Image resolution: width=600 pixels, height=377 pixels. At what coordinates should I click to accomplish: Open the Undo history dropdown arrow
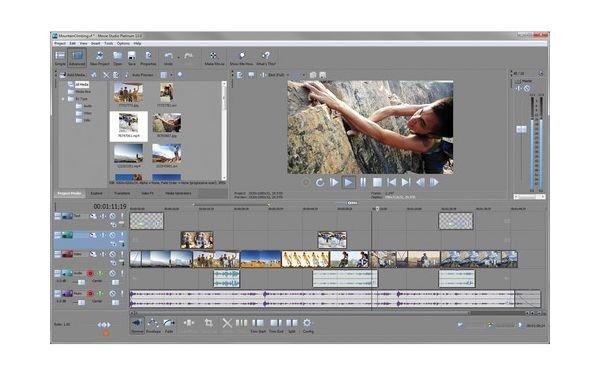pyautogui.click(x=178, y=57)
